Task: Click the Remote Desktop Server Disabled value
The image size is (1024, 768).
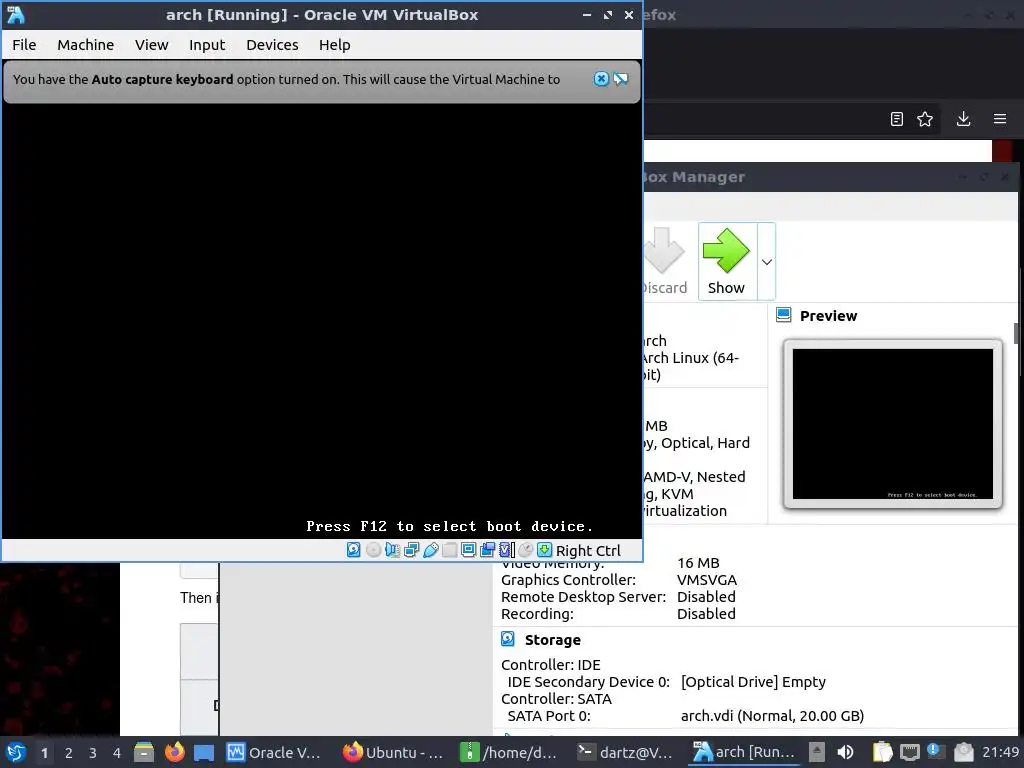Action: coord(706,597)
